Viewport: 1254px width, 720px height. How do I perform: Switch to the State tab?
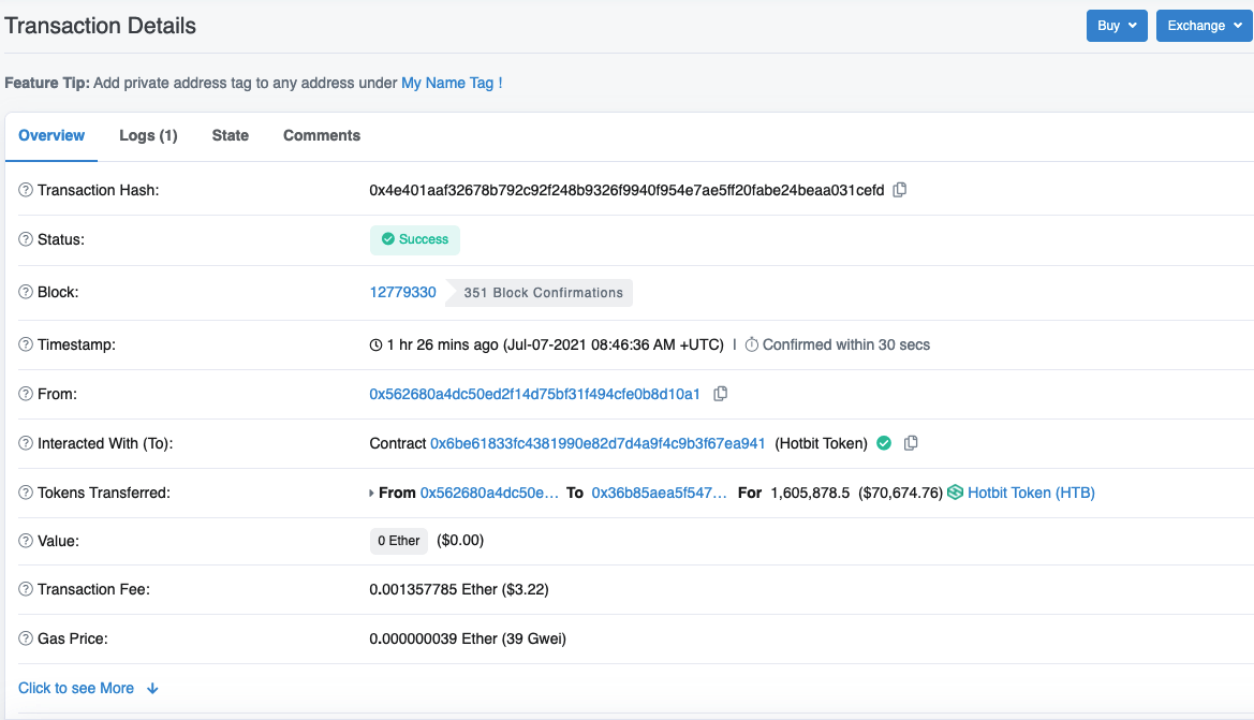230,135
